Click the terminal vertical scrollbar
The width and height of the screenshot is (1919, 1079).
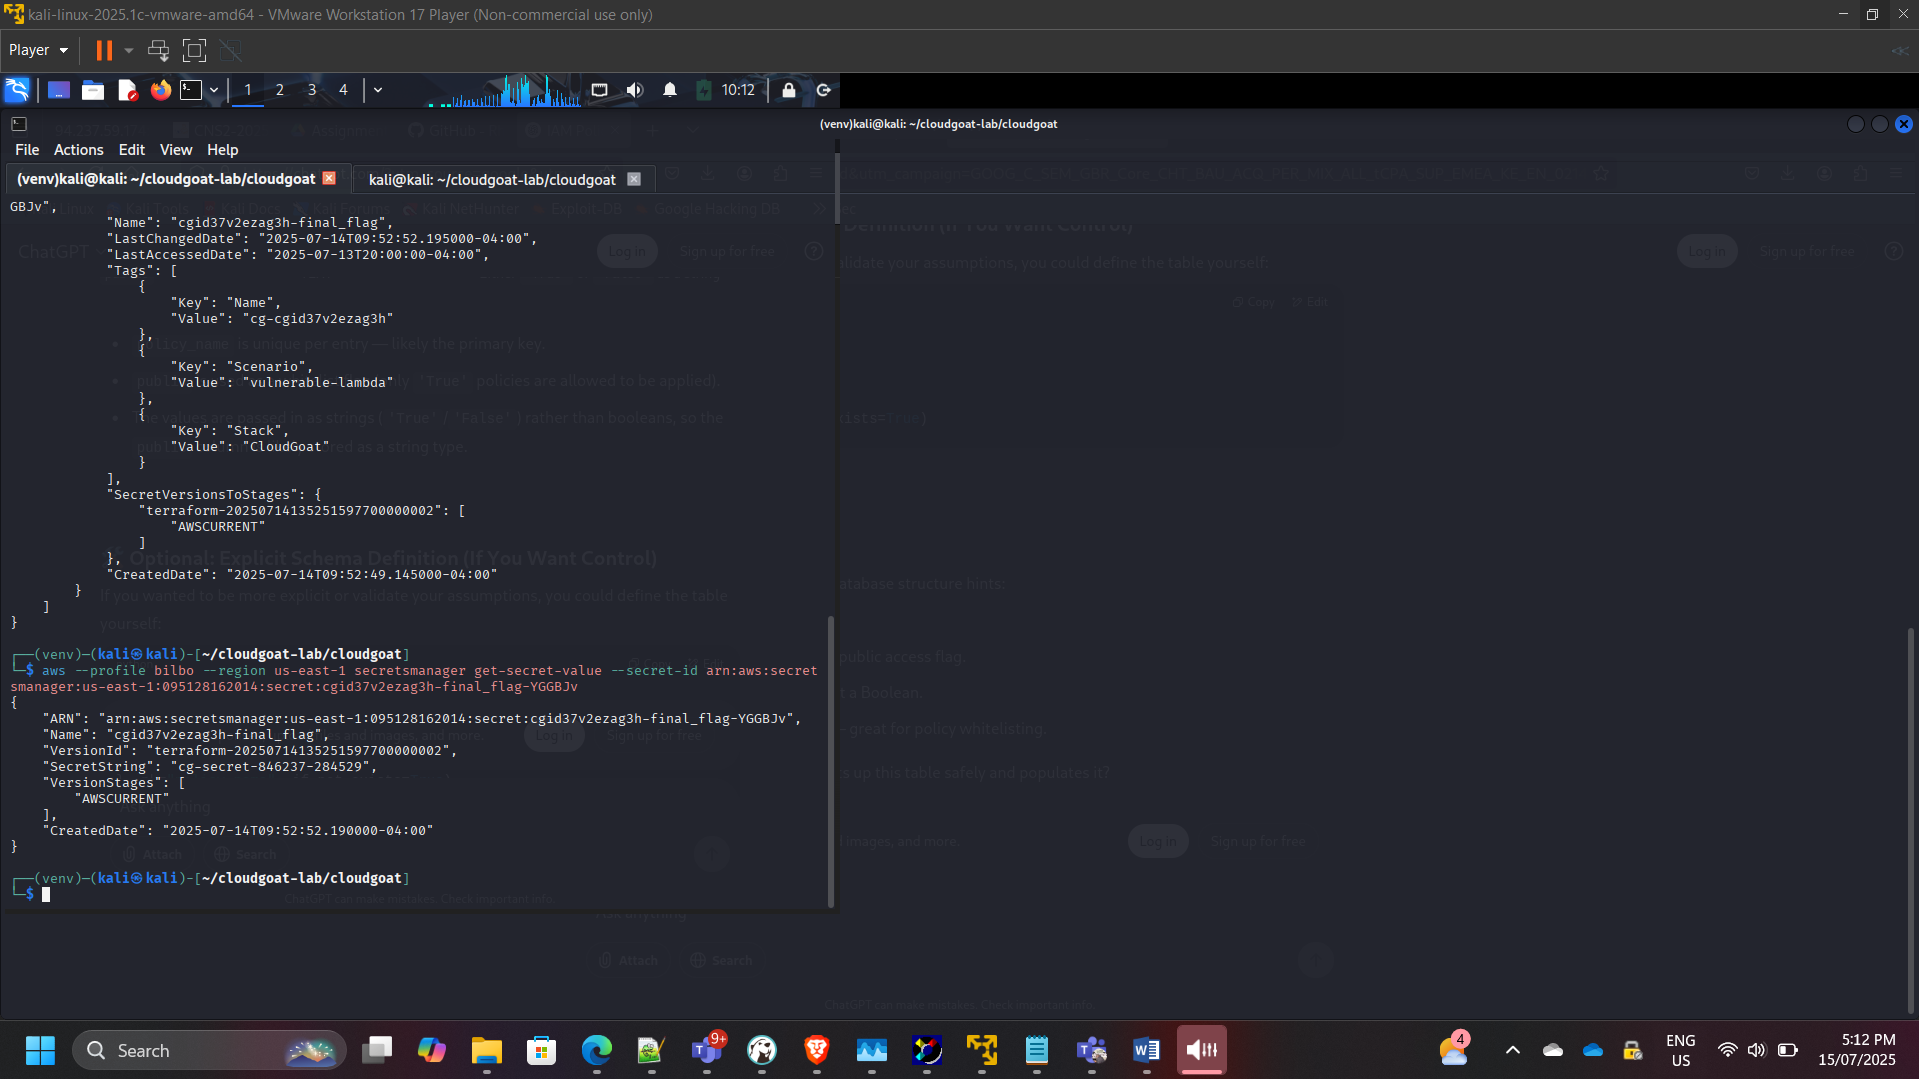(x=831, y=760)
